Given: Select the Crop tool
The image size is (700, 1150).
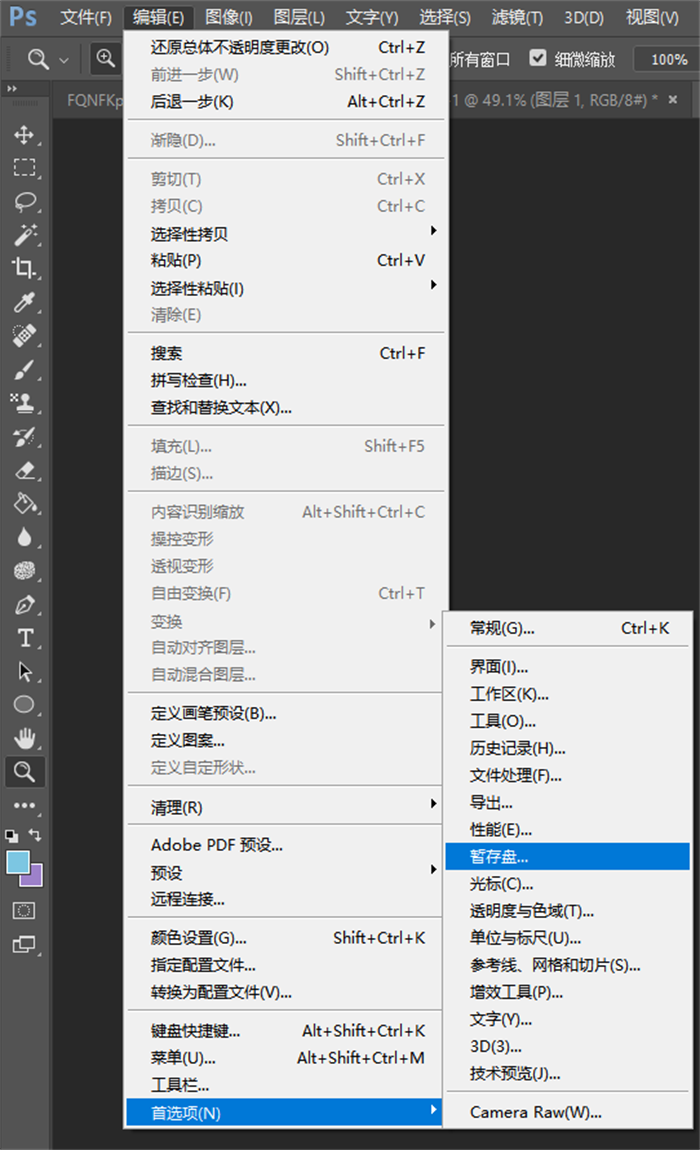Looking at the screenshot, I should (25, 268).
